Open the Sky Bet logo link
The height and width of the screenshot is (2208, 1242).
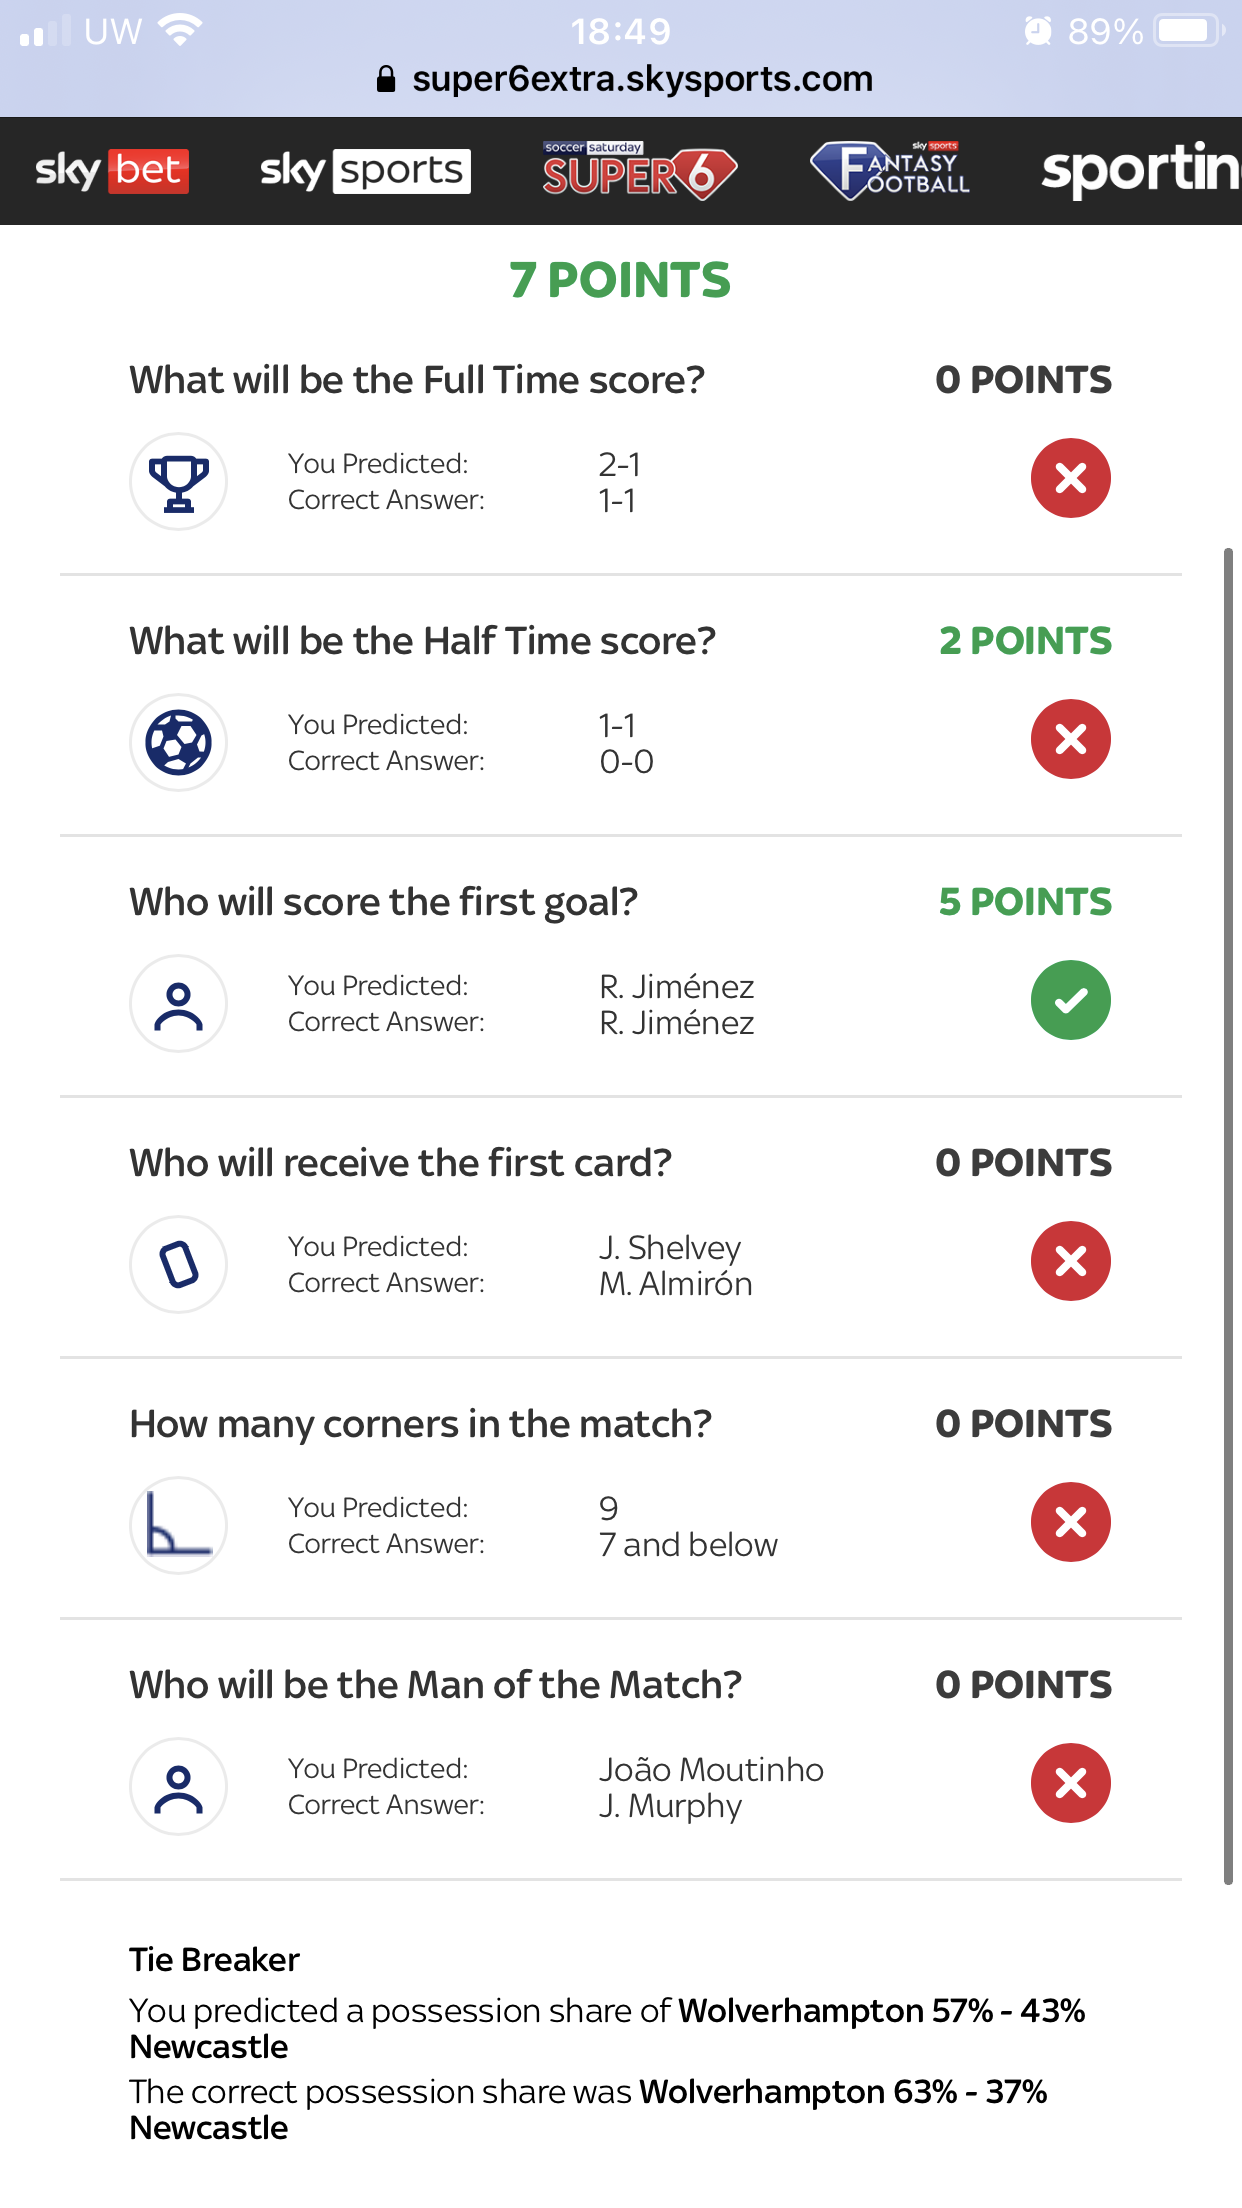(112, 170)
